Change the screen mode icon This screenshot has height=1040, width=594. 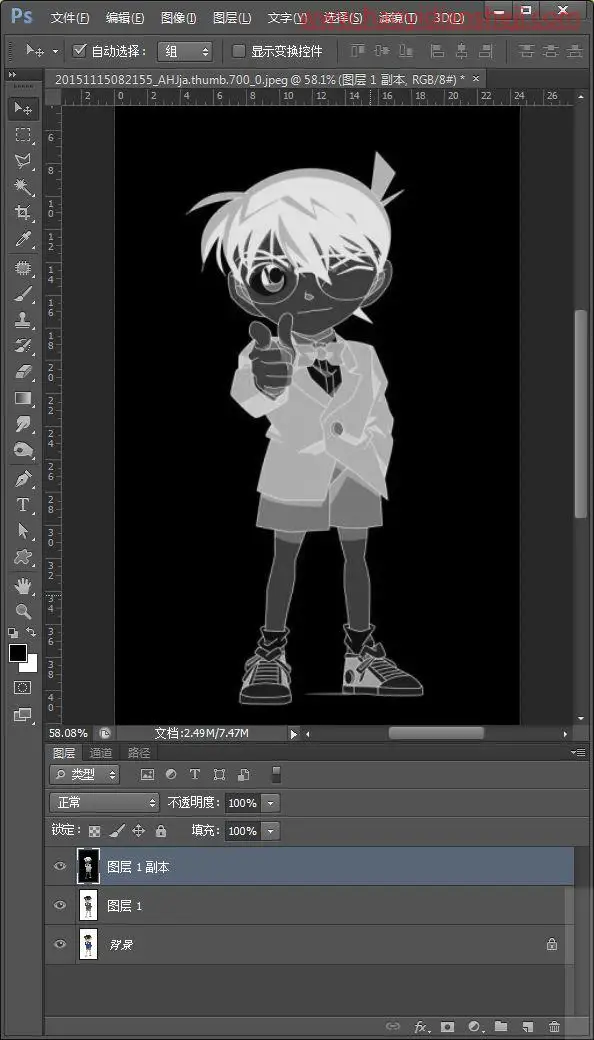(x=23, y=714)
